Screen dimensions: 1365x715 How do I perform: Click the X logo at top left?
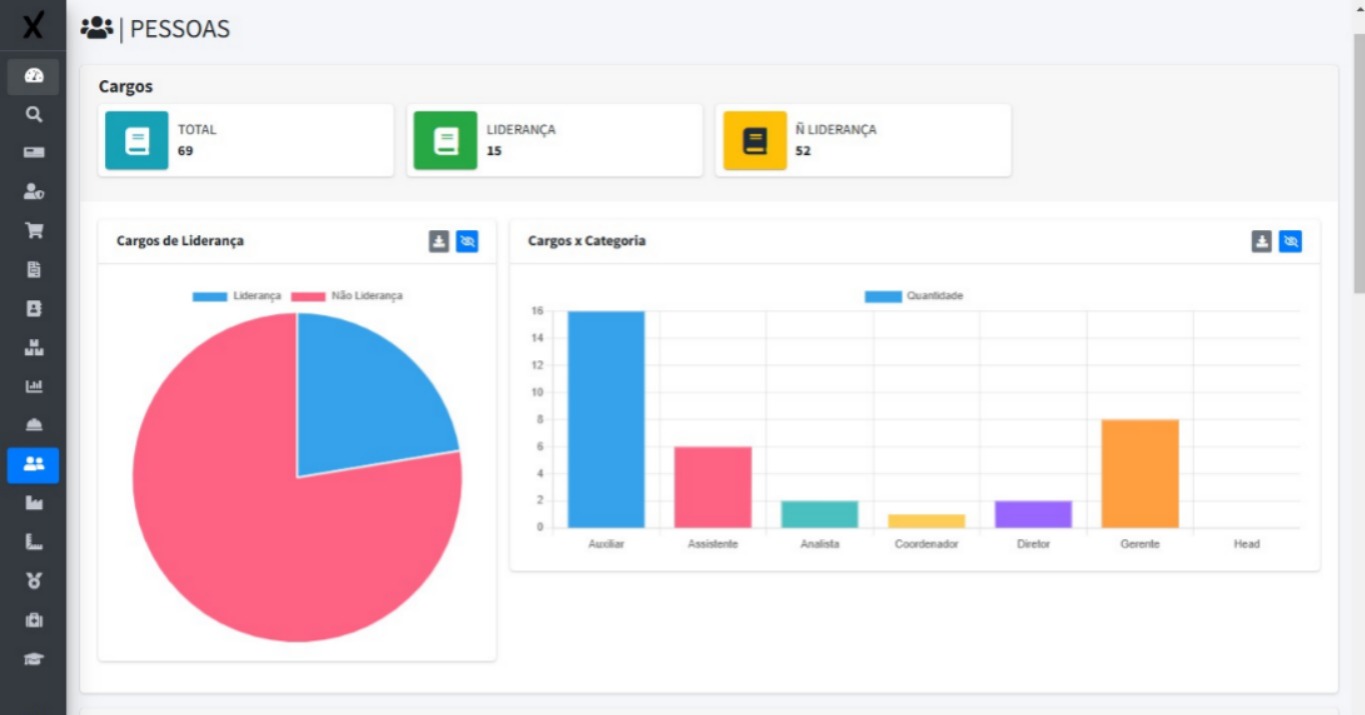pyautogui.click(x=33, y=25)
